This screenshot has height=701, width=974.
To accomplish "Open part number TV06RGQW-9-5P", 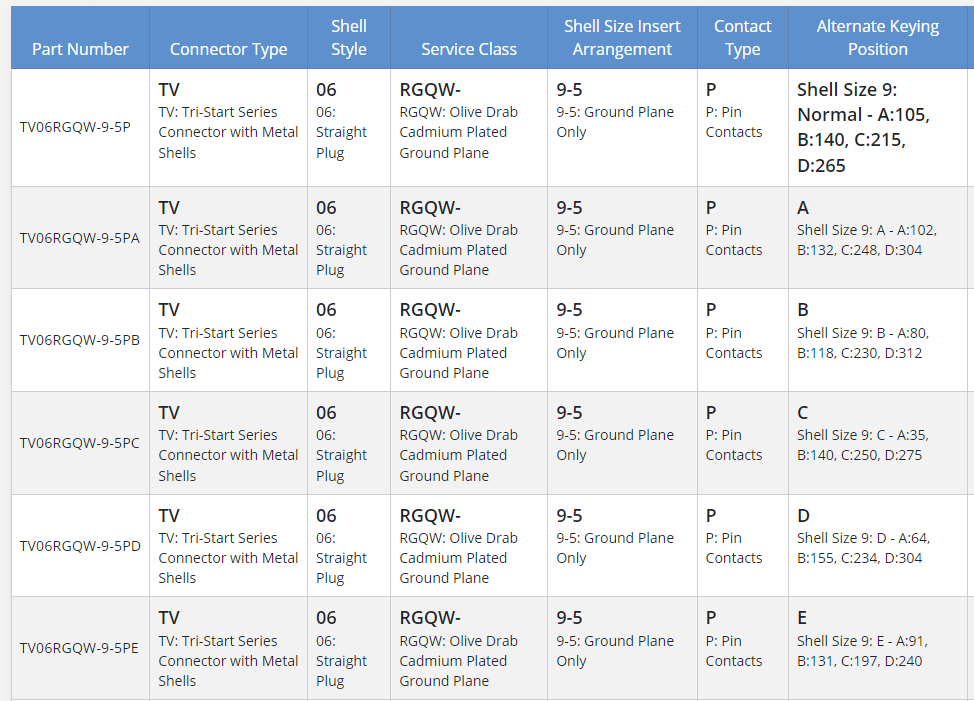I will tap(75, 127).
